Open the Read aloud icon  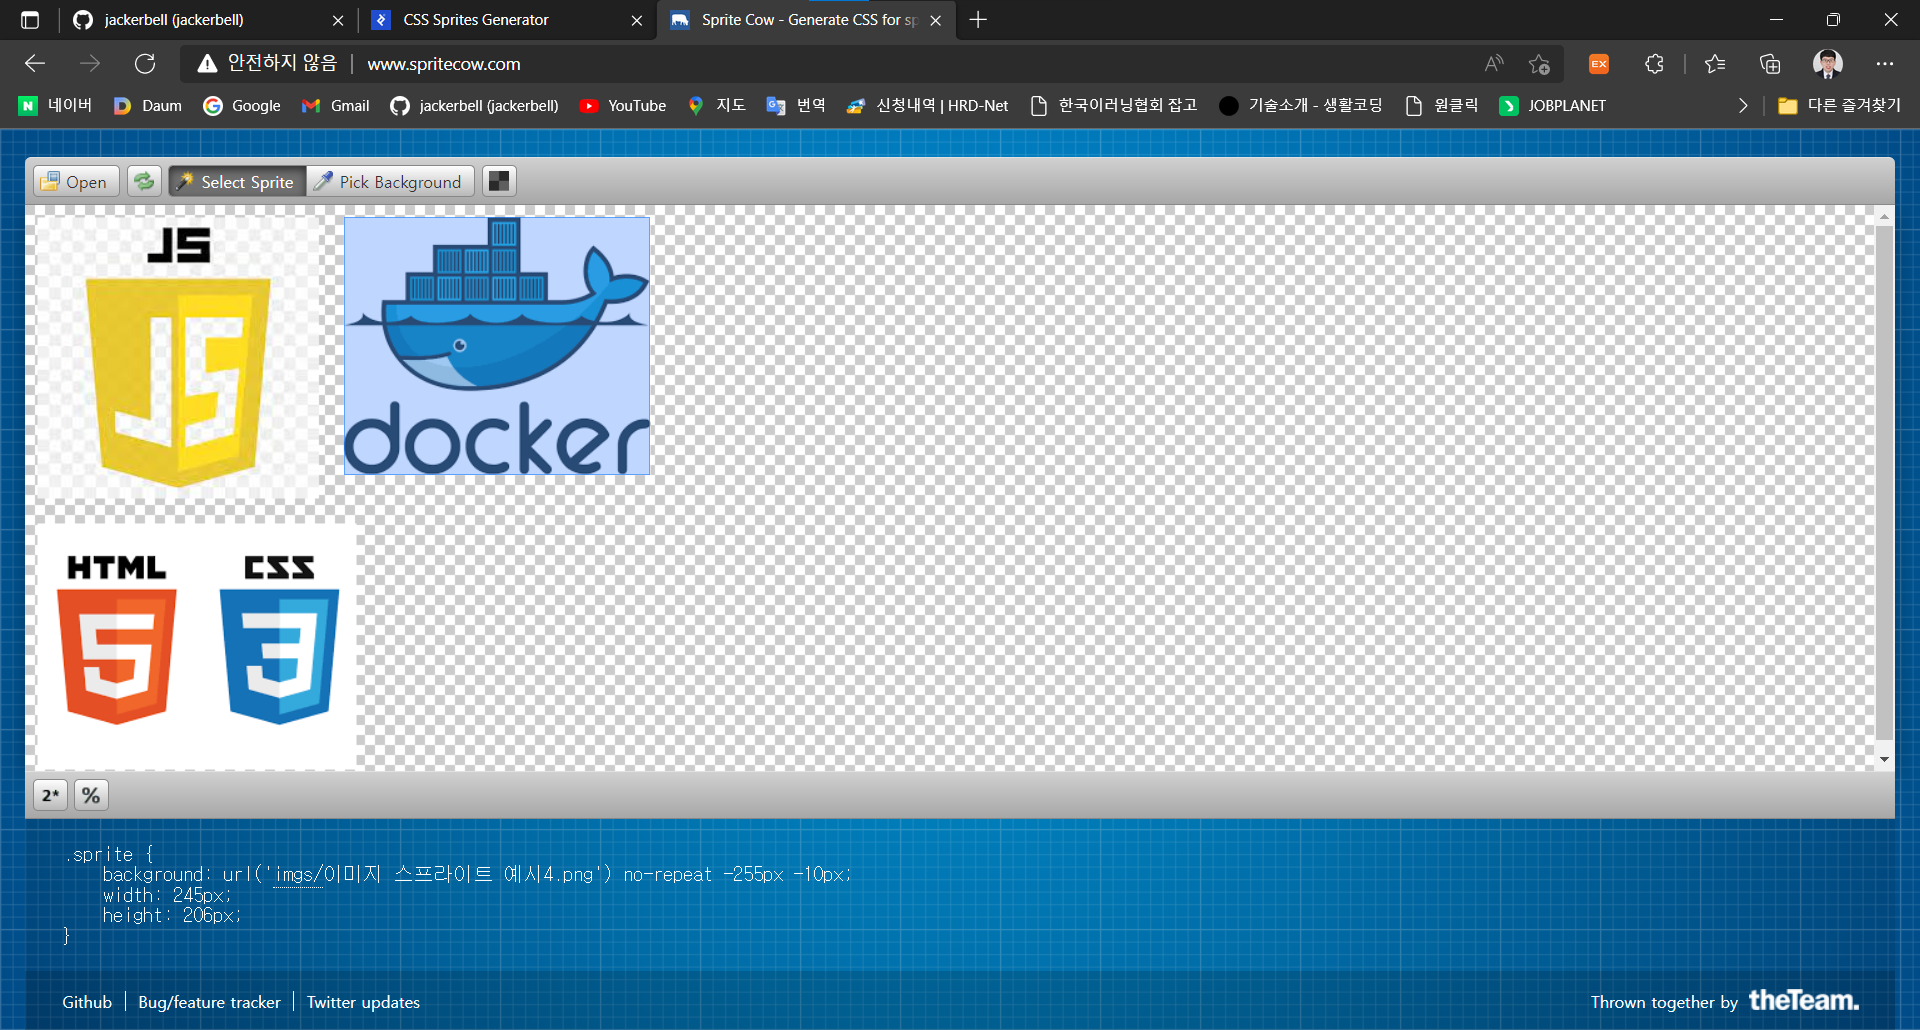pyautogui.click(x=1494, y=64)
